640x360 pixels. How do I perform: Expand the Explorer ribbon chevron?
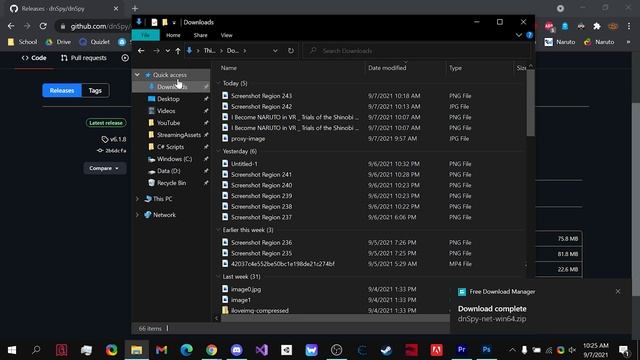[518, 35]
